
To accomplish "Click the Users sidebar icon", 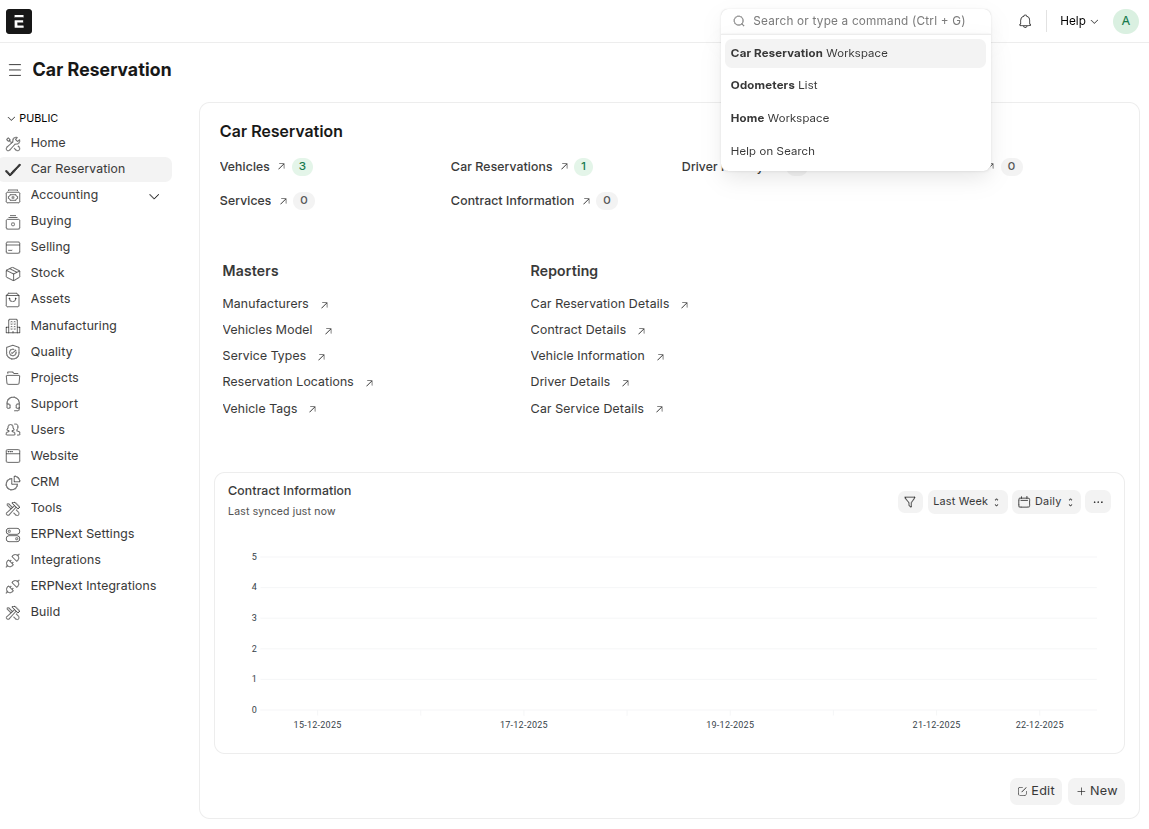I will (13, 430).
